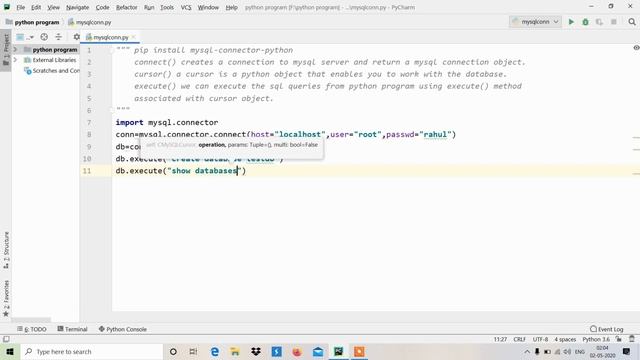Locate current file in project tree icon

[44, 37]
